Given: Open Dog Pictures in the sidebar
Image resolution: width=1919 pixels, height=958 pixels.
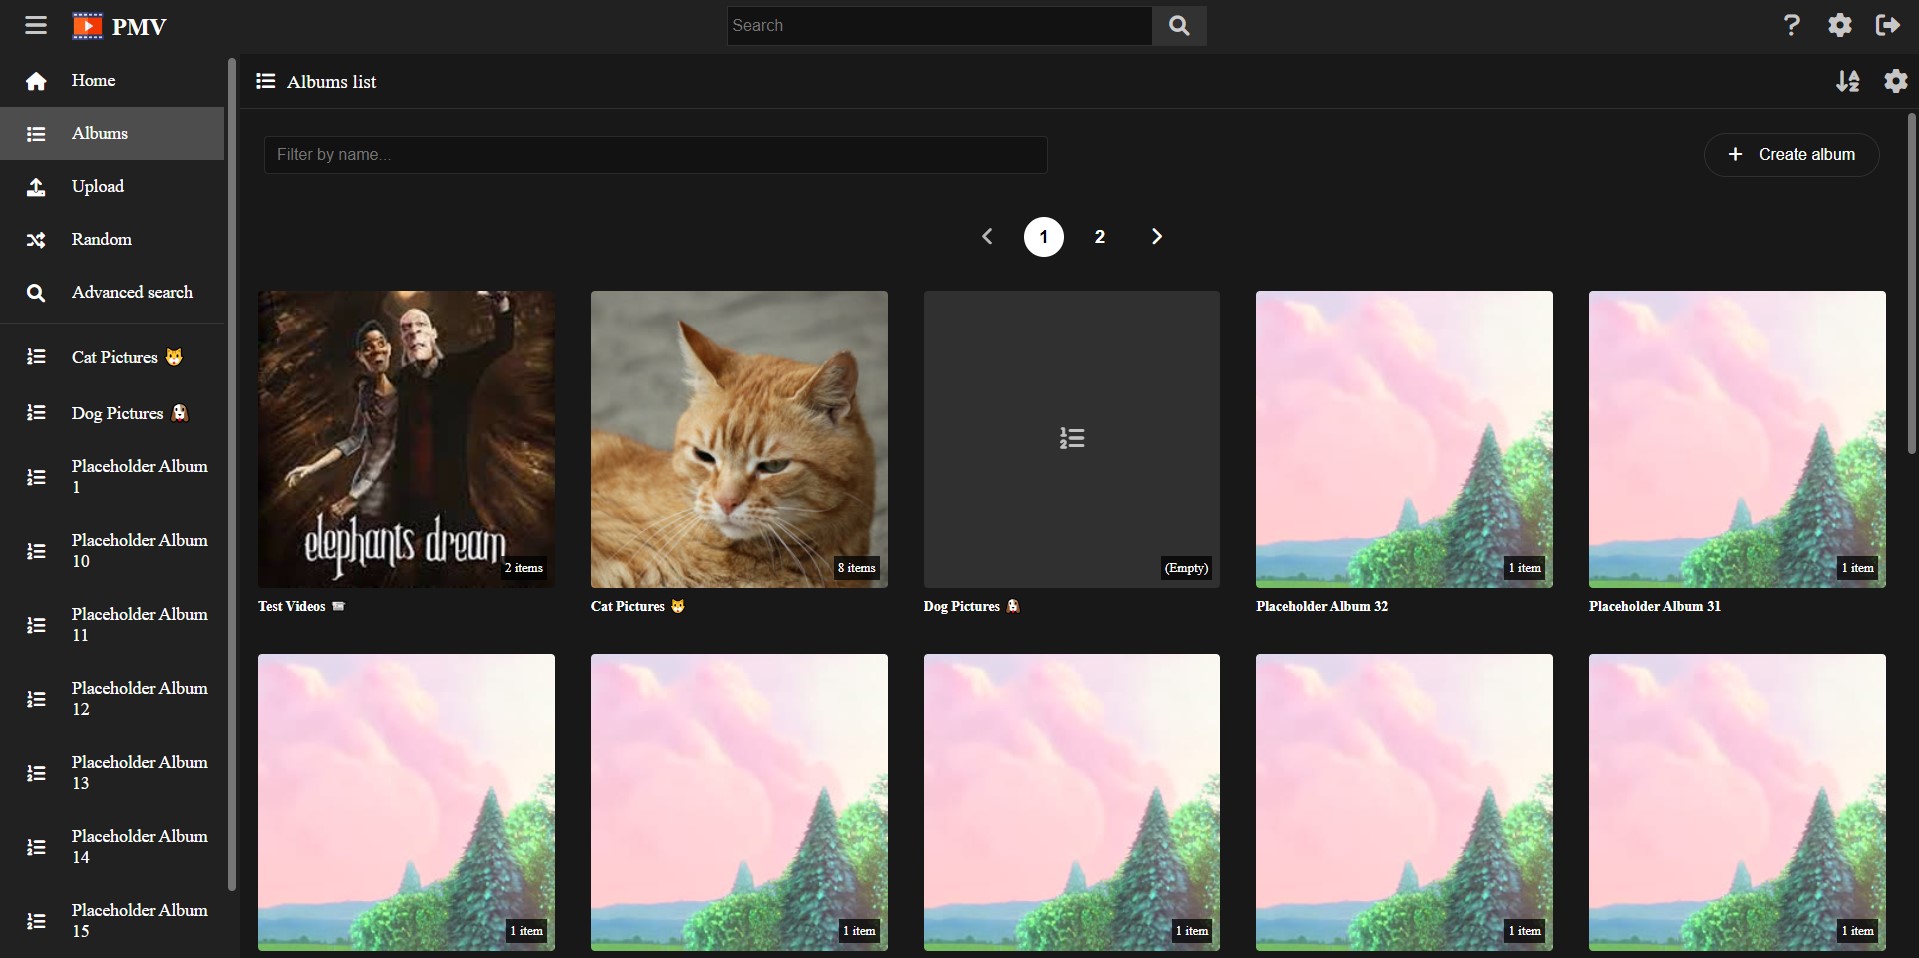Looking at the screenshot, I should (112, 413).
